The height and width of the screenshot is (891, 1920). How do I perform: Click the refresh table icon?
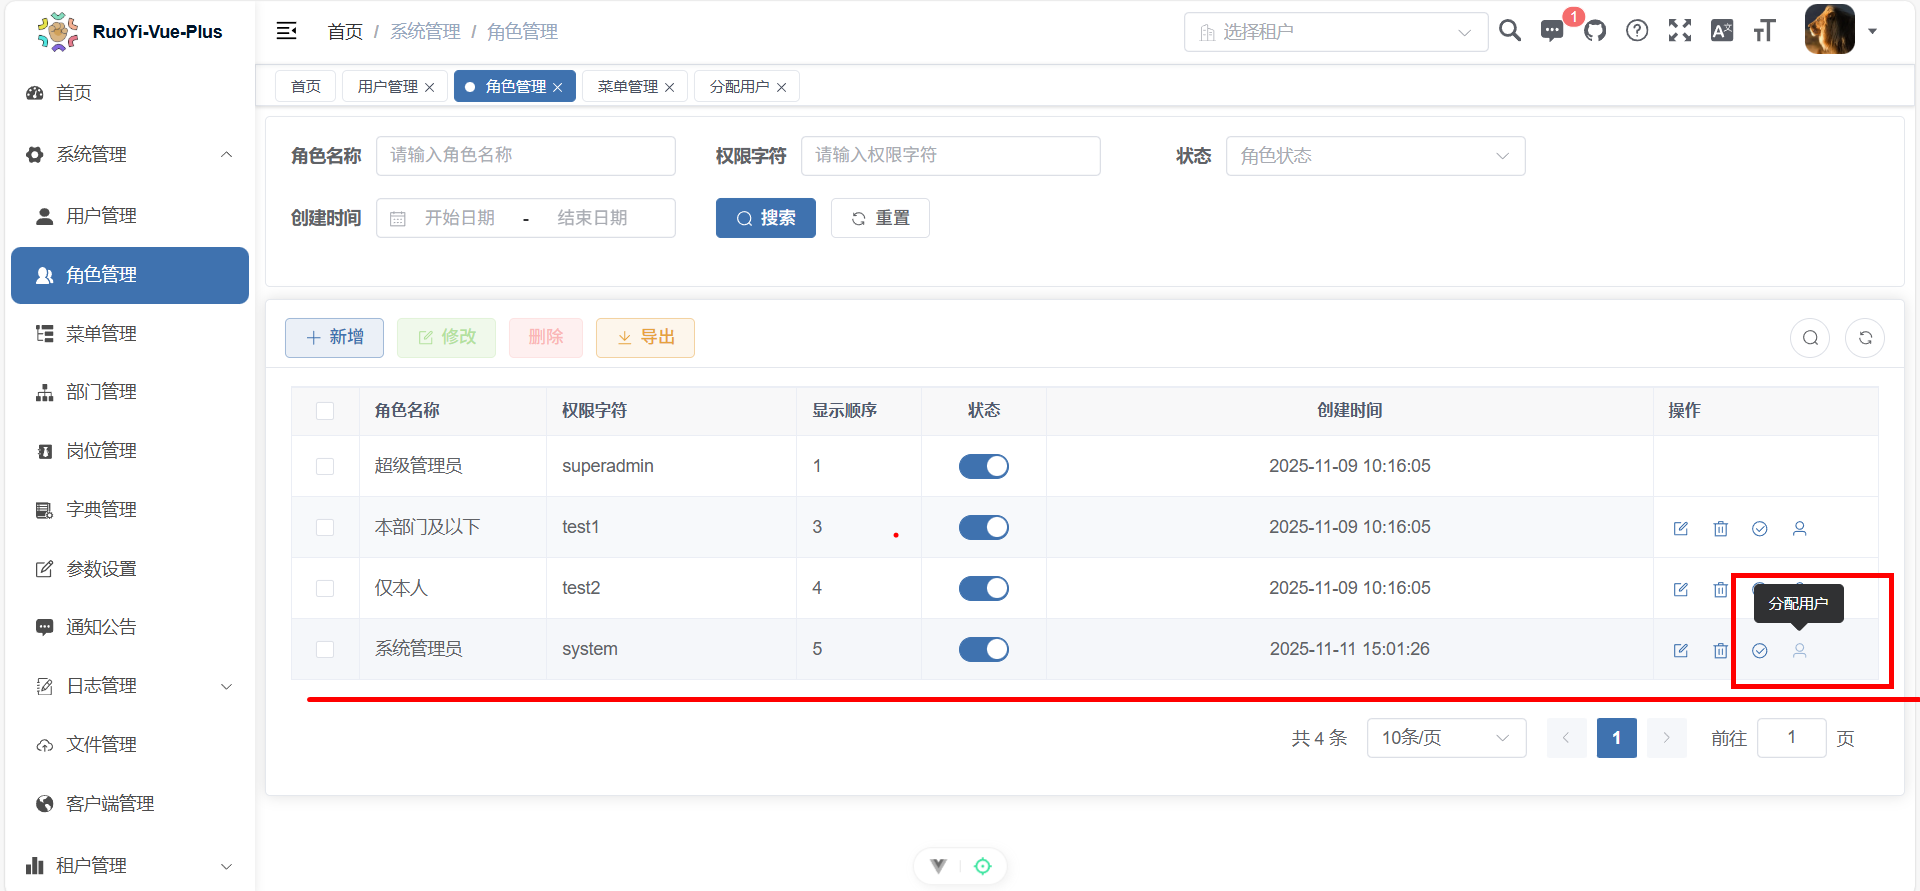click(1865, 338)
